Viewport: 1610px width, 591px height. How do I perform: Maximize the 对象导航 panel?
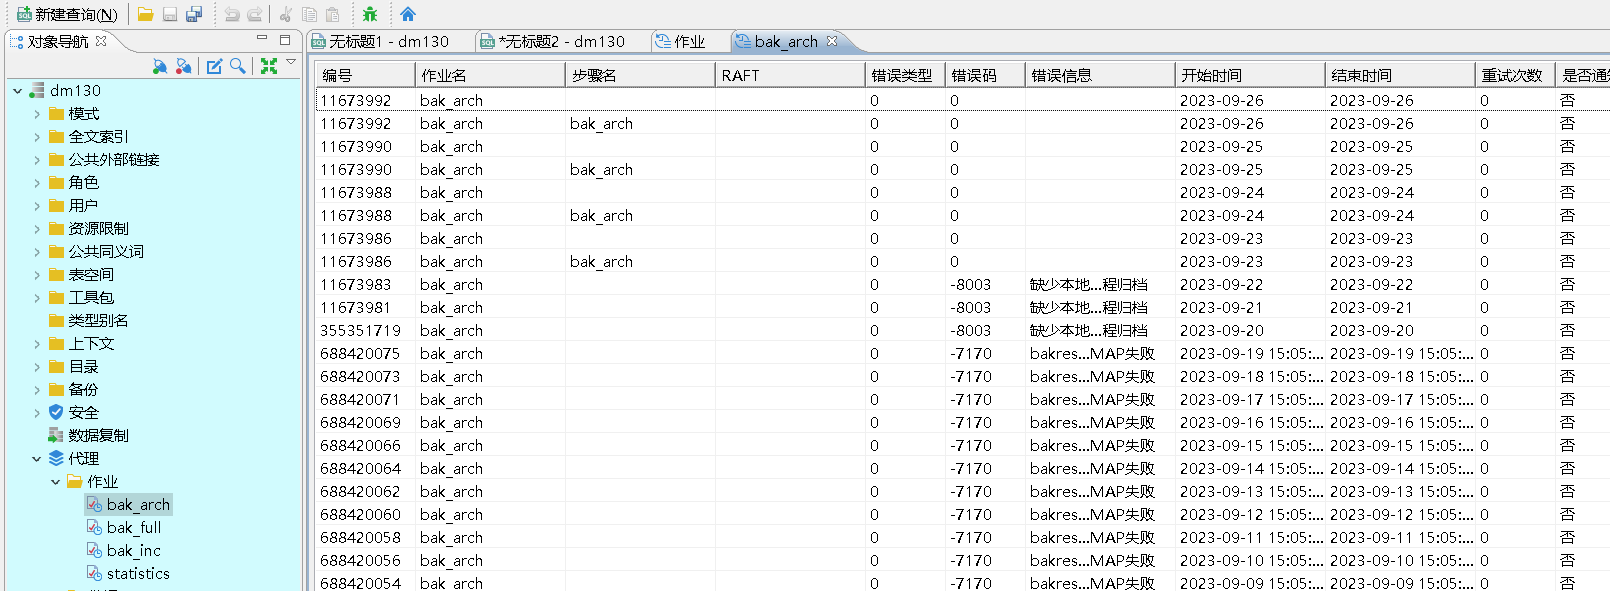(x=285, y=40)
